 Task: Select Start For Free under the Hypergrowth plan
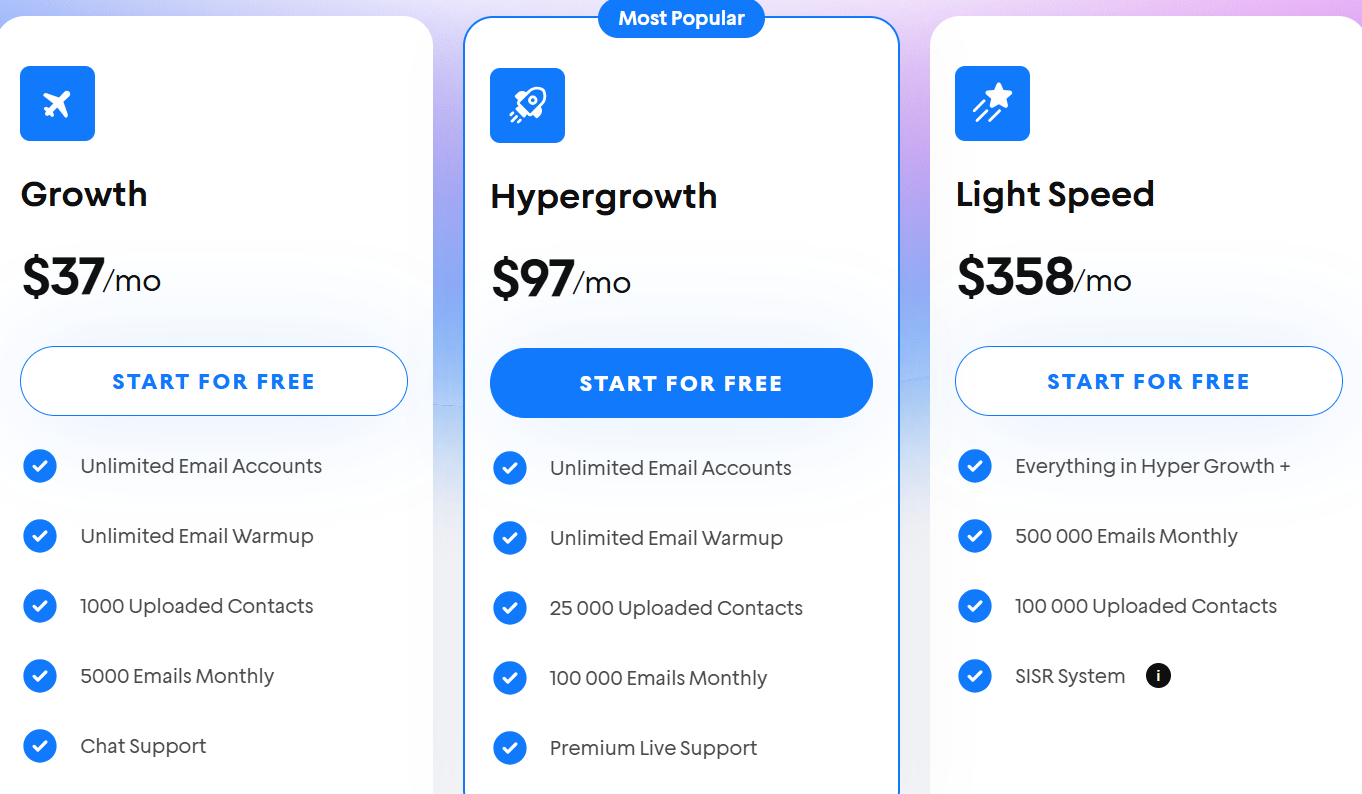click(681, 383)
